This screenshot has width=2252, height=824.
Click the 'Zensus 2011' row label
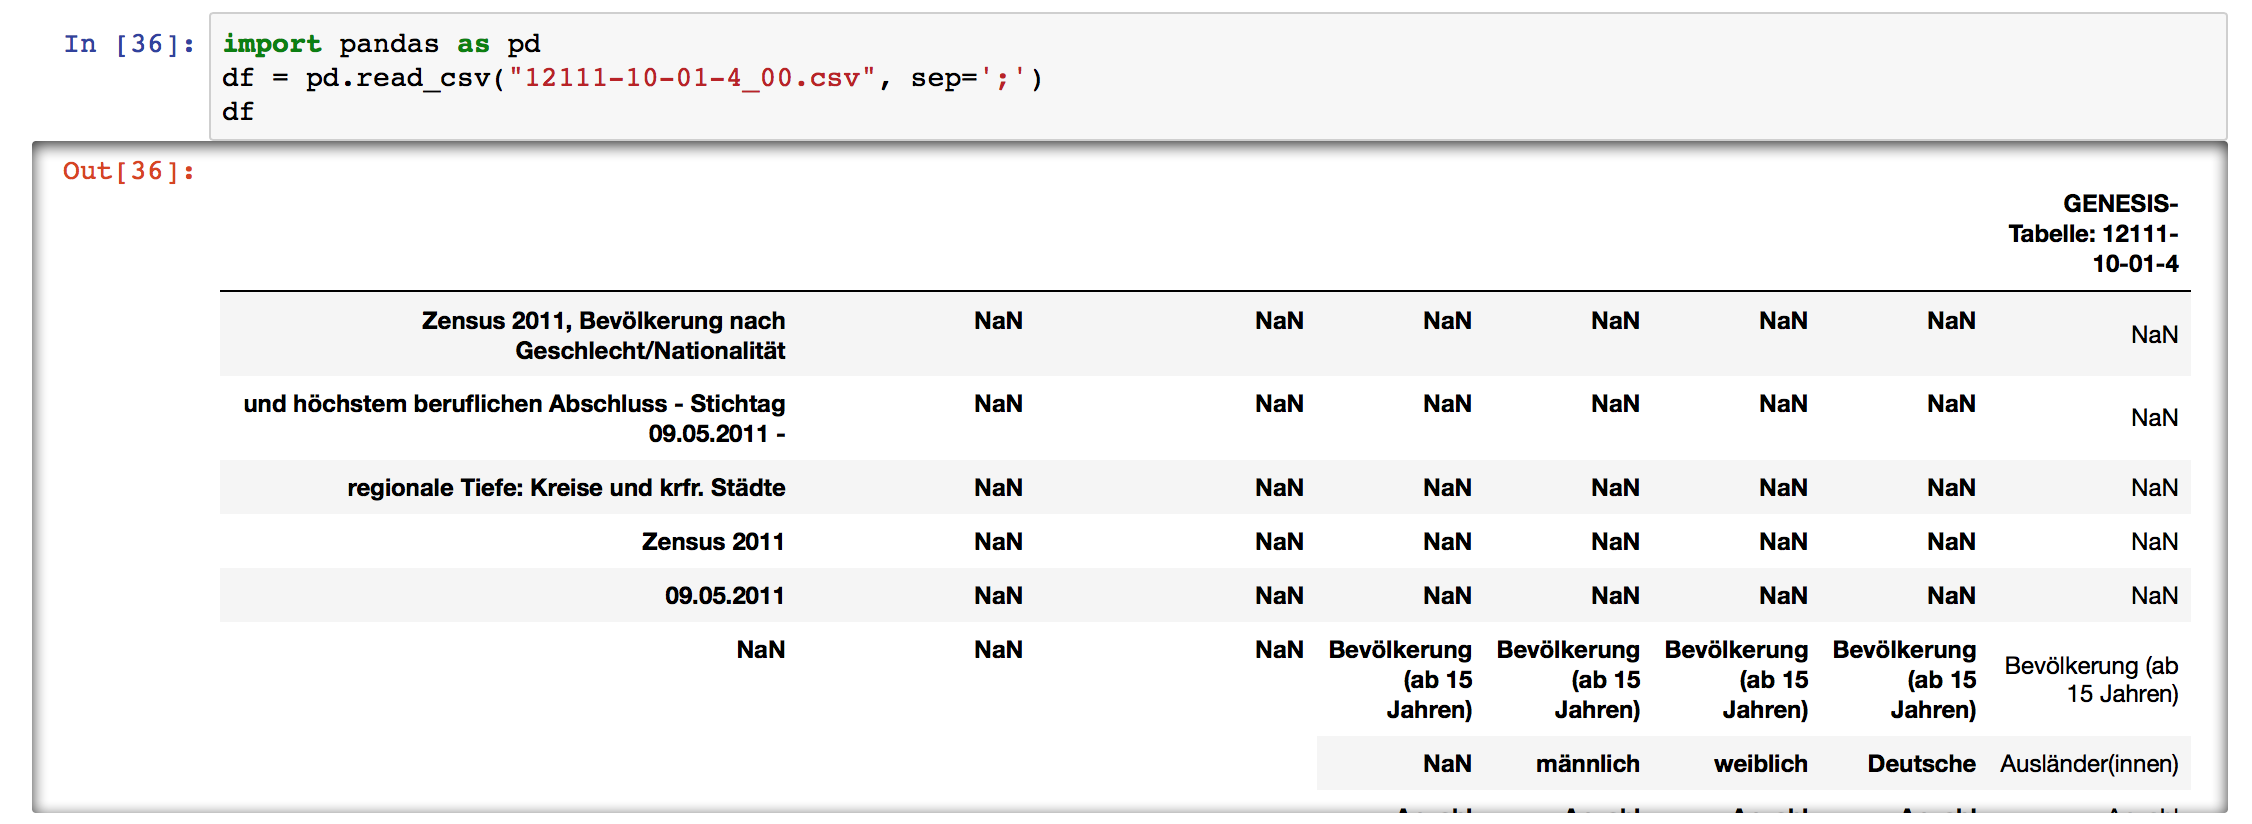point(713,542)
